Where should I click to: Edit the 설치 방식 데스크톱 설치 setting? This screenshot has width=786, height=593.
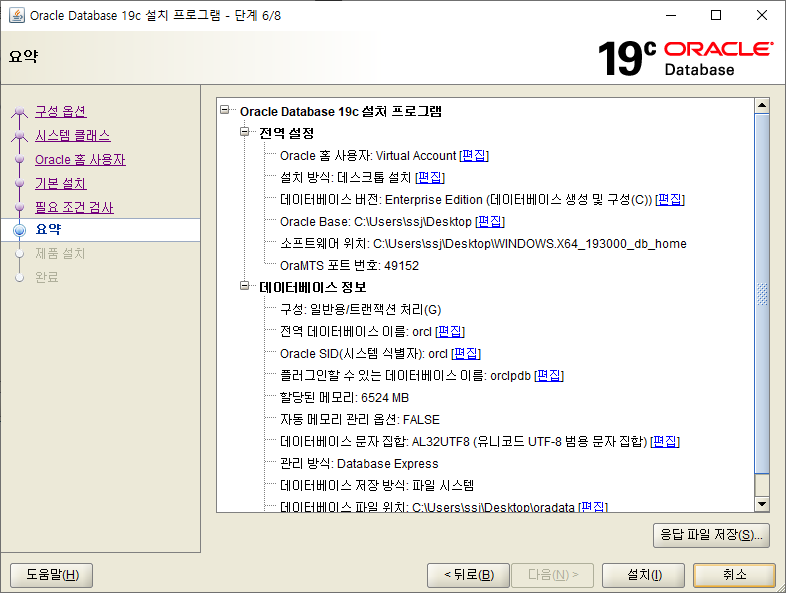click(430, 177)
